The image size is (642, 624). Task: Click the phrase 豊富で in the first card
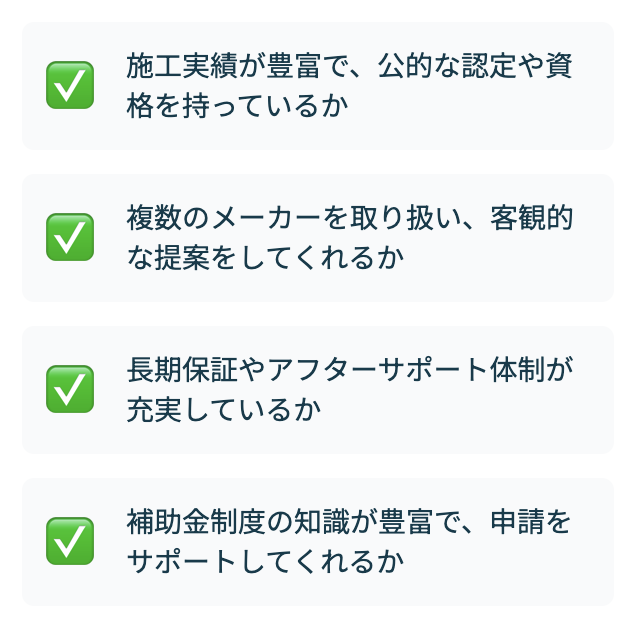(307, 66)
